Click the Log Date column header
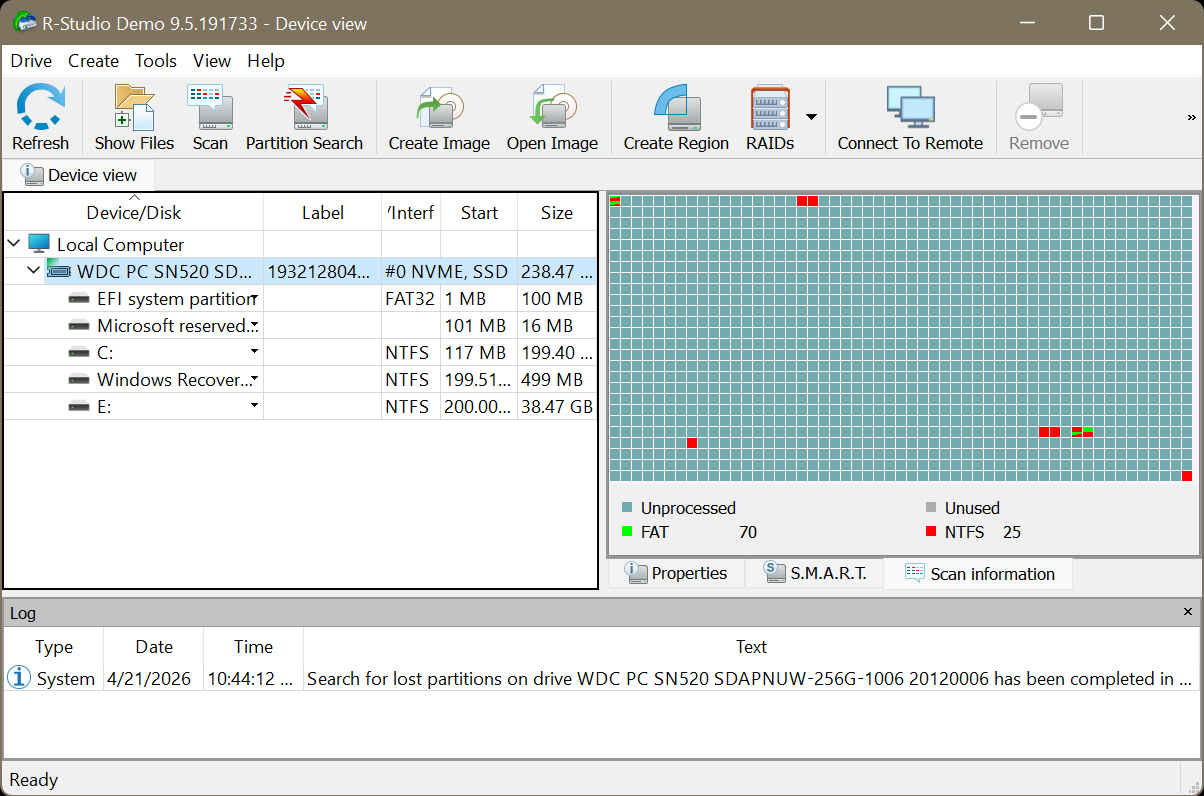 154,647
